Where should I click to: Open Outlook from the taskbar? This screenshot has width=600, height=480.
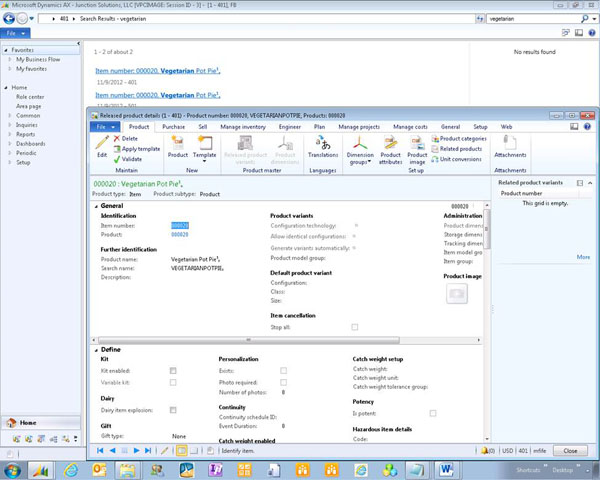coord(99,470)
